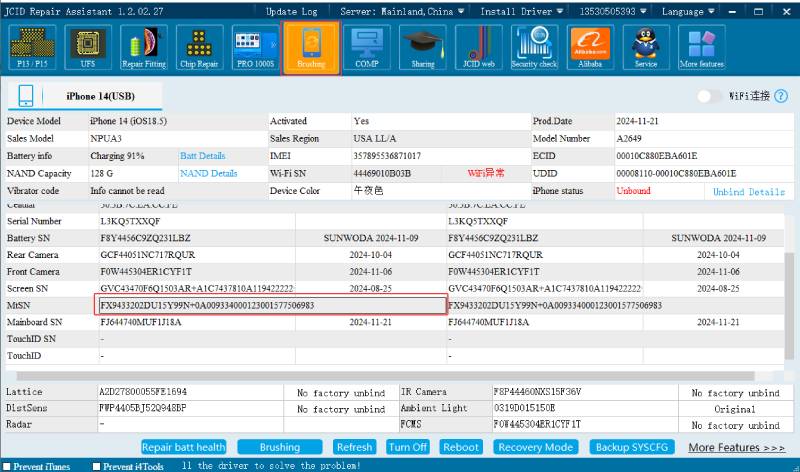Viewport: 800px width, 472px height.
Task: Open NAND Details link
Action: (x=209, y=173)
